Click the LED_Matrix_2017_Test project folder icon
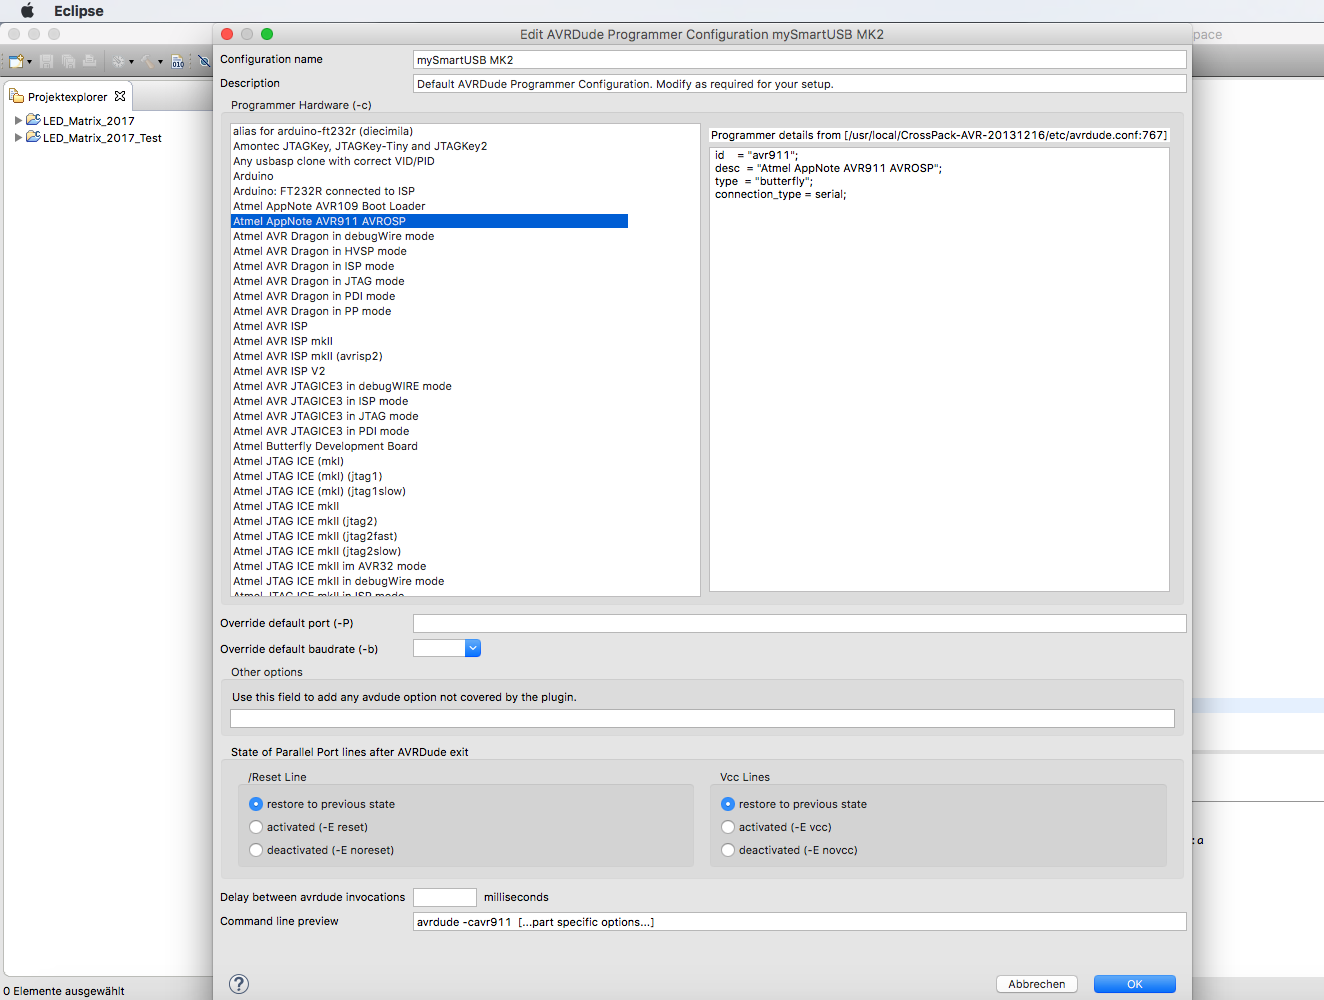The image size is (1324, 1000). (33, 137)
